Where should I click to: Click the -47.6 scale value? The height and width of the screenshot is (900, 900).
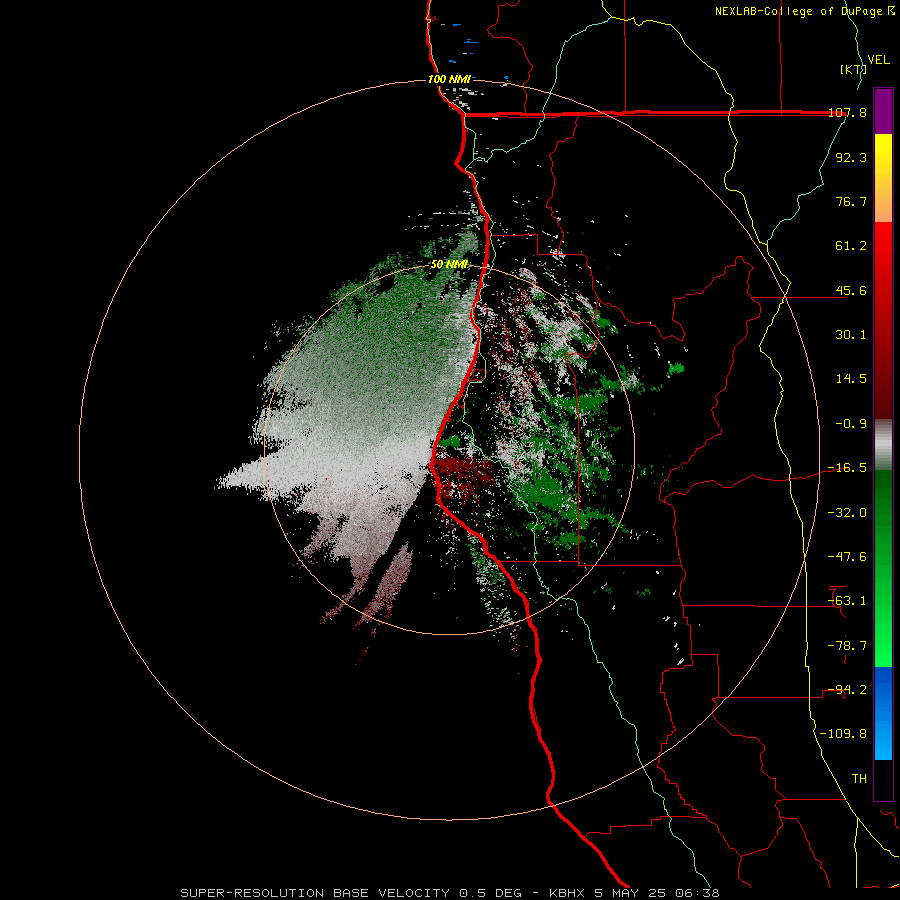[x=847, y=557]
